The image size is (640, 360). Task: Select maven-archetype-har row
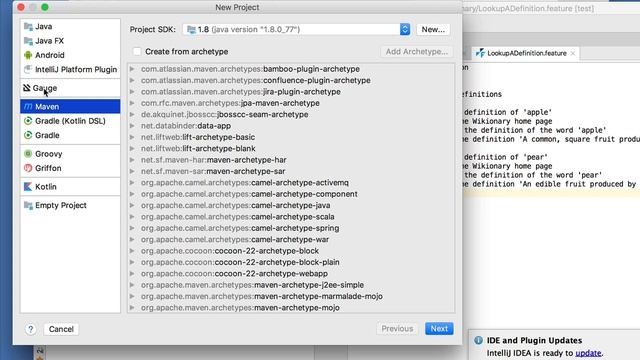(x=291, y=160)
